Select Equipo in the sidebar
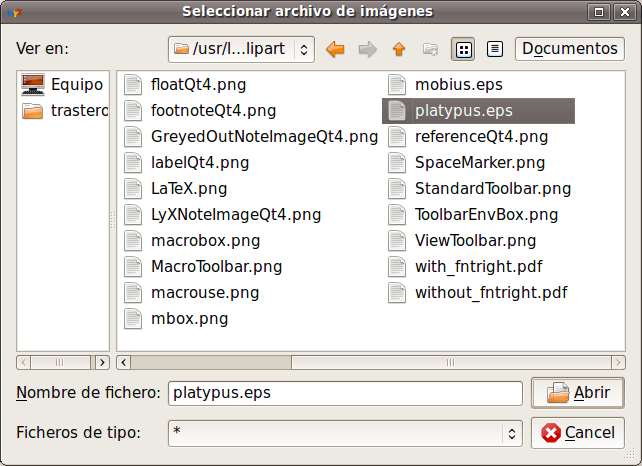 pyautogui.click(x=63, y=84)
